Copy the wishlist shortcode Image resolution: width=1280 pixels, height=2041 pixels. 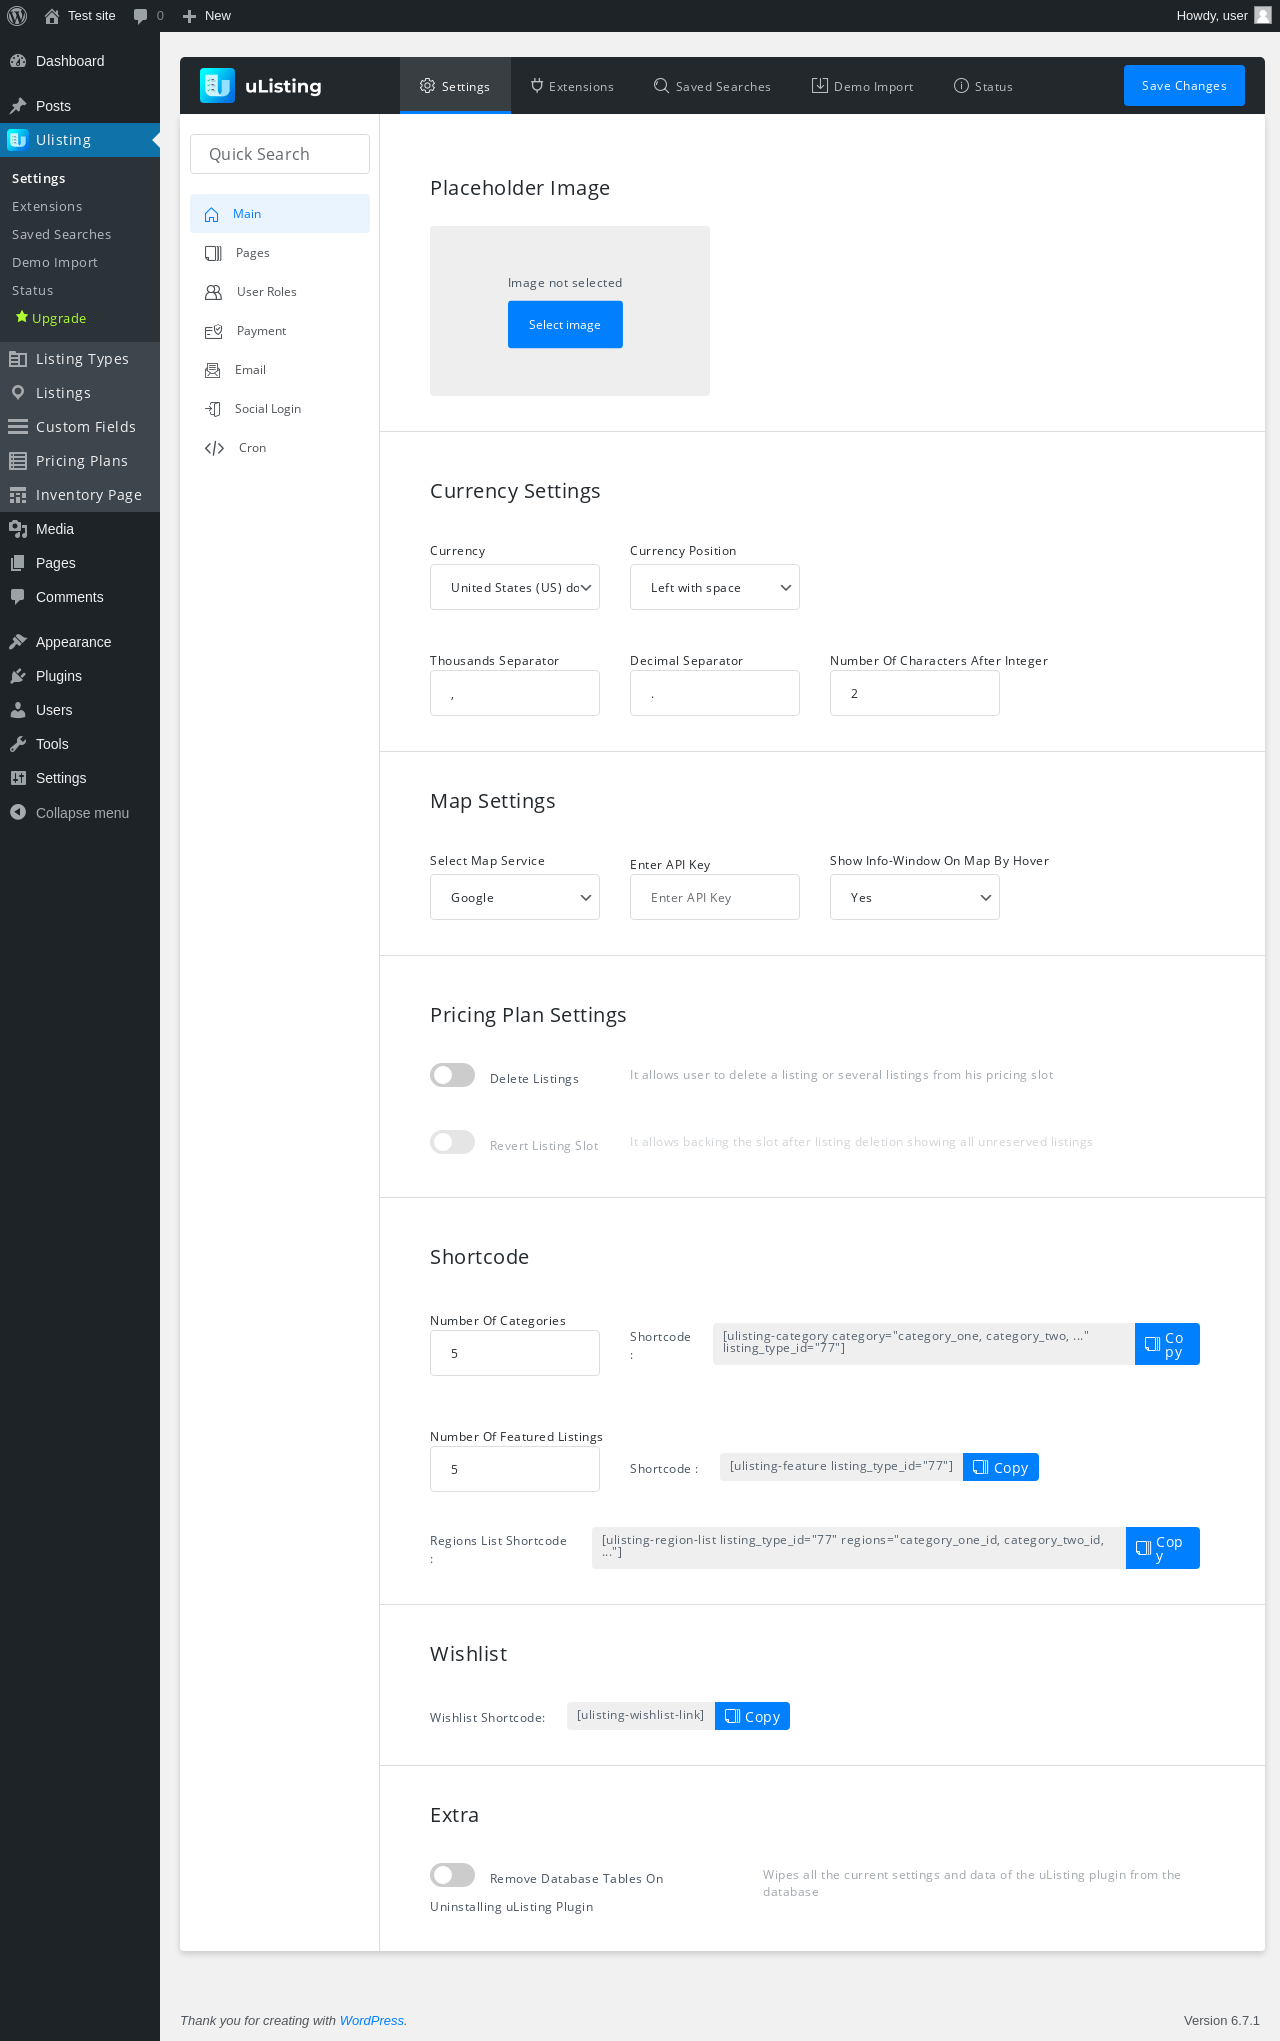752,1716
